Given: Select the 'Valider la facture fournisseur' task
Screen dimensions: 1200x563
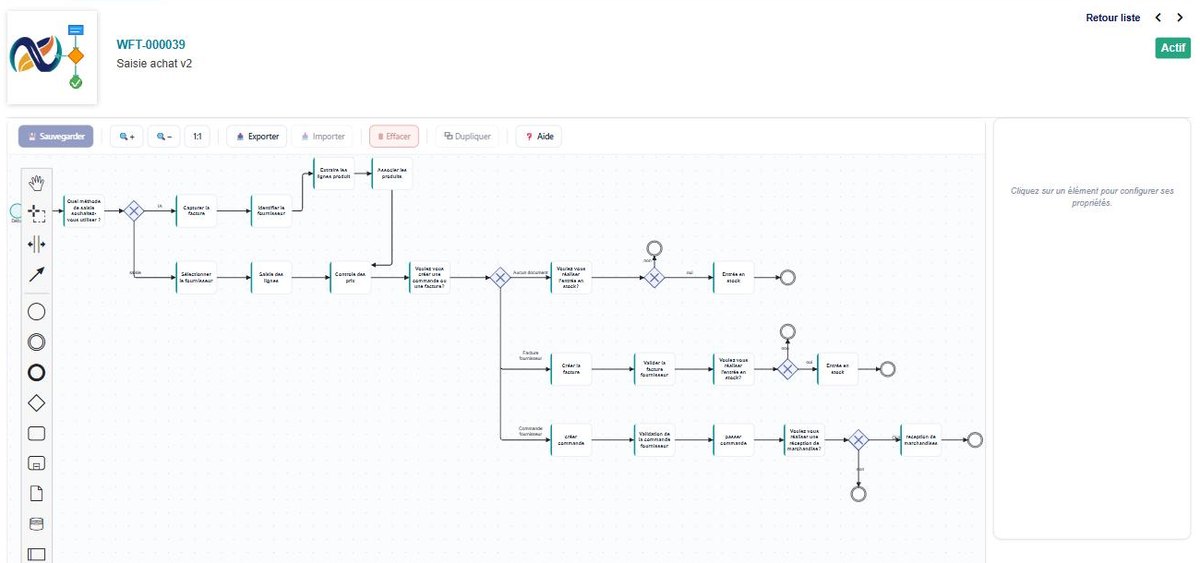Looking at the screenshot, I should (654, 368).
